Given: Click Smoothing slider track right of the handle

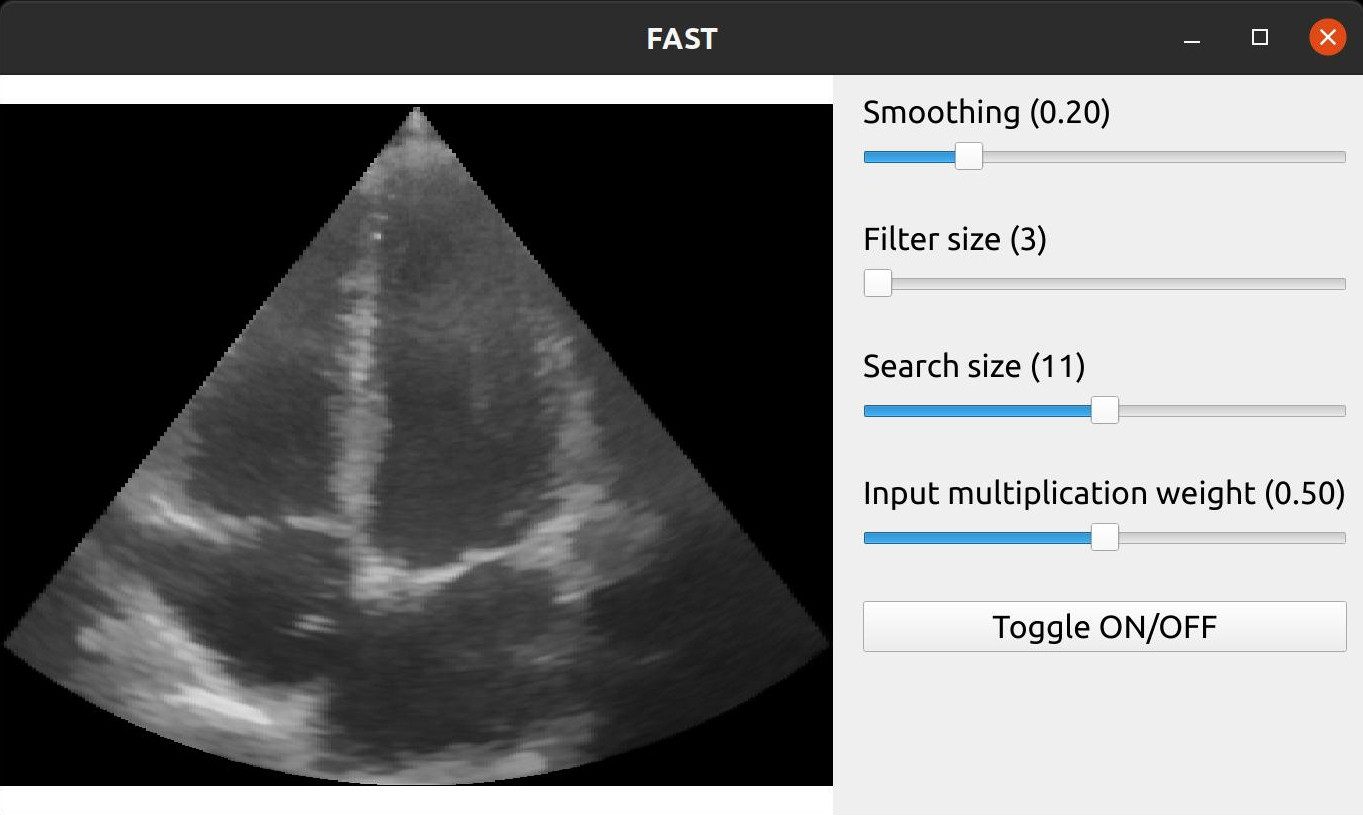Looking at the screenshot, I should click(1160, 157).
